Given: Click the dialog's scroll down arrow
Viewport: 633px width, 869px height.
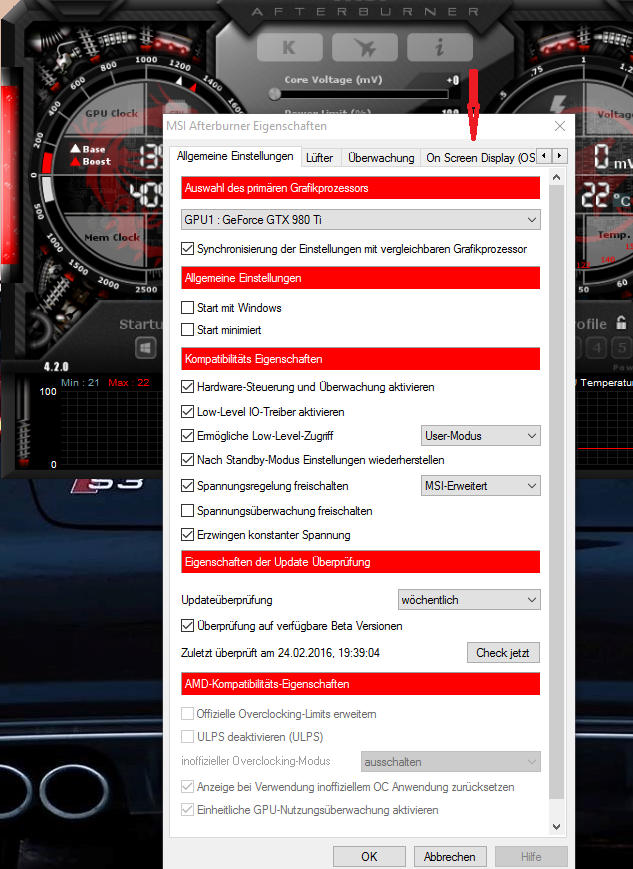Looking at the screenshot, I should pos(557,827).
